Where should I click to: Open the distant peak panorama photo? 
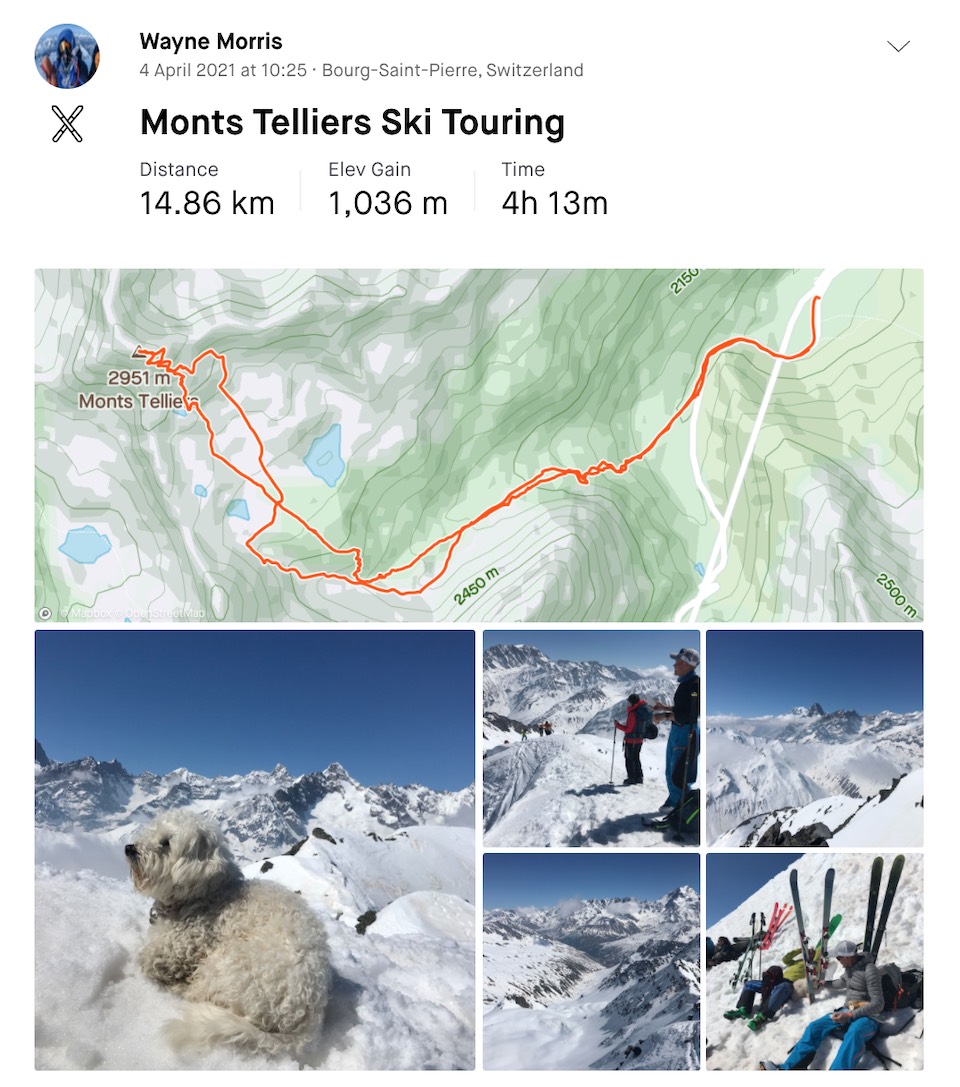click(814, 738)
